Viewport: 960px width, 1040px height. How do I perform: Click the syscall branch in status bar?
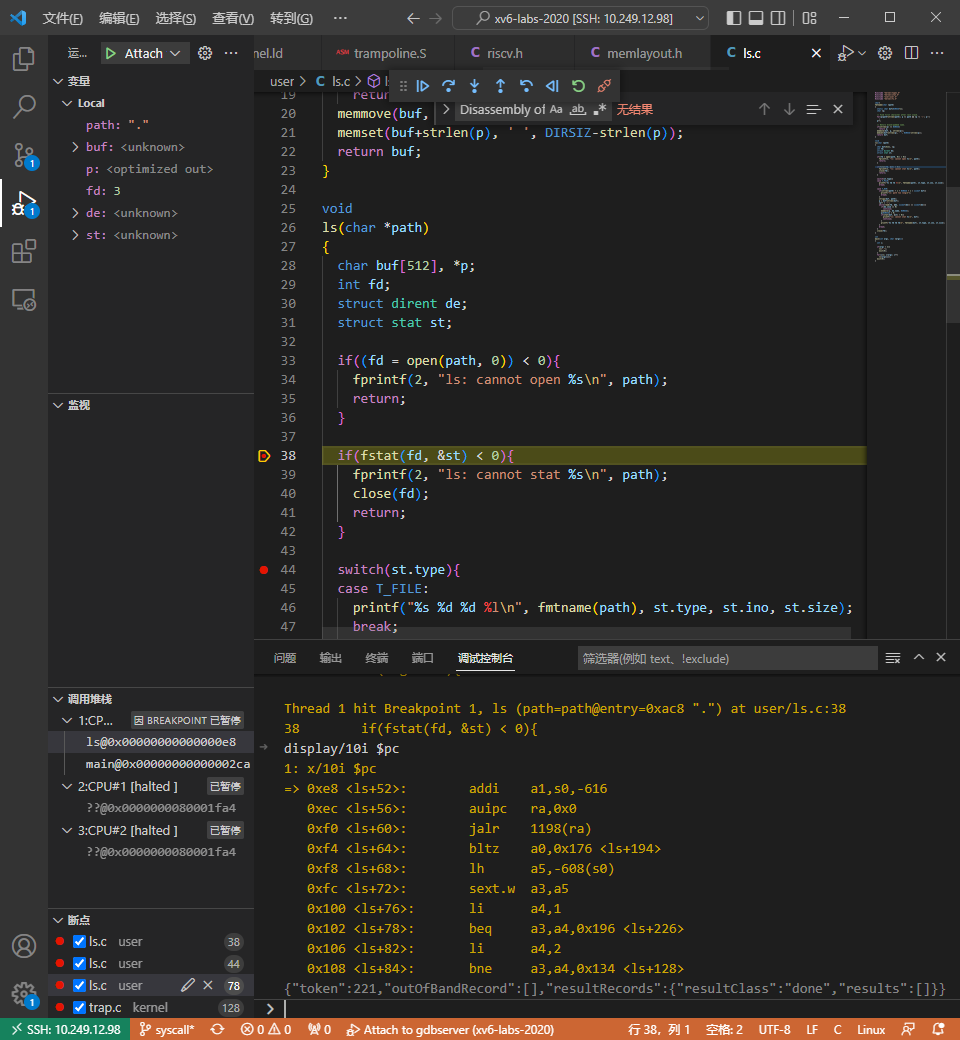pos(167,1029)
